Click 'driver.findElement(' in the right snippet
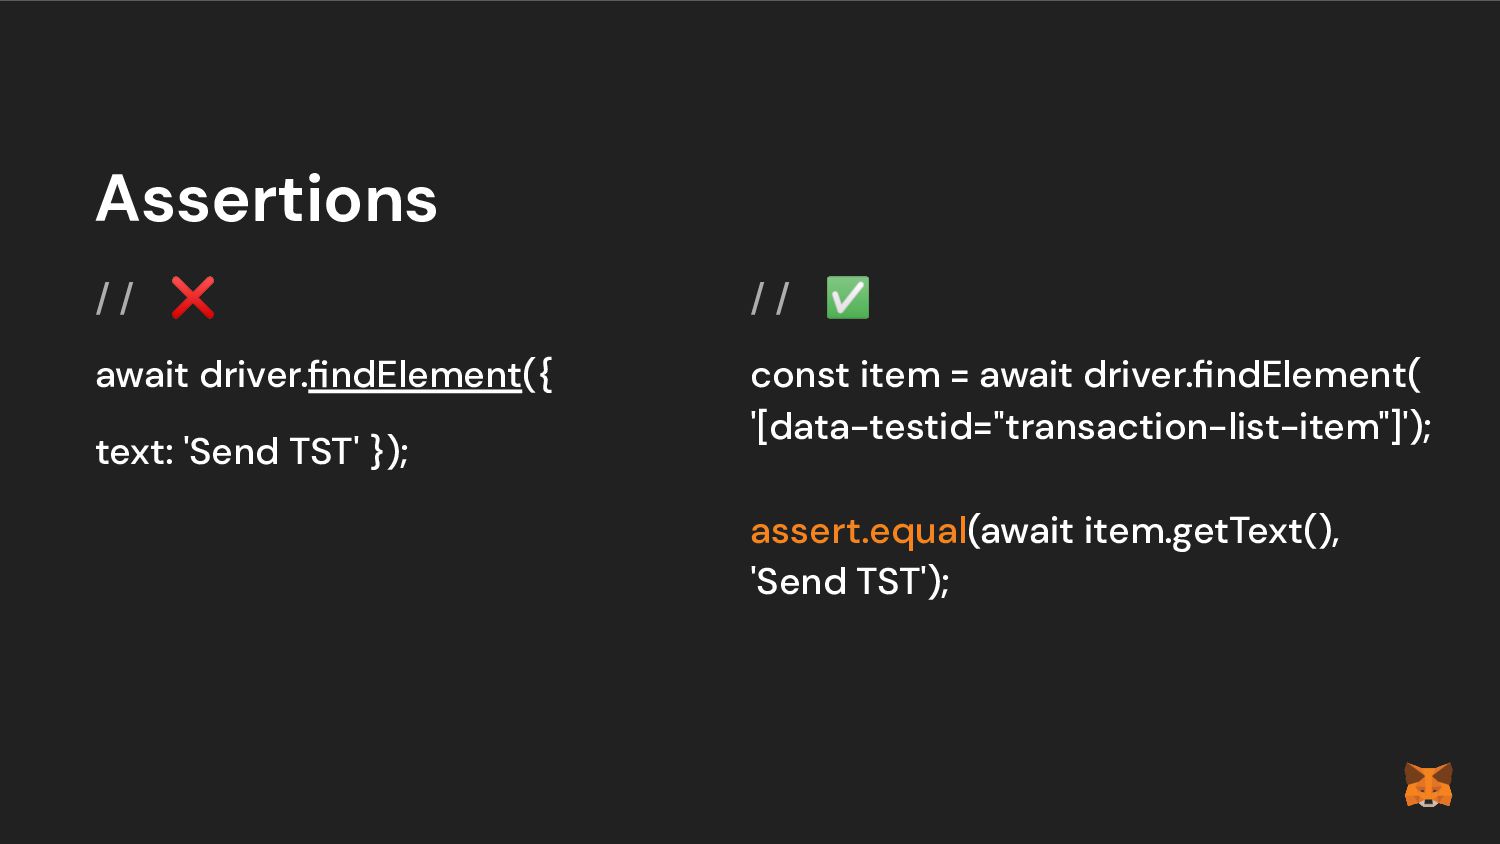 pyautogui.click(x=1252, y=375)
